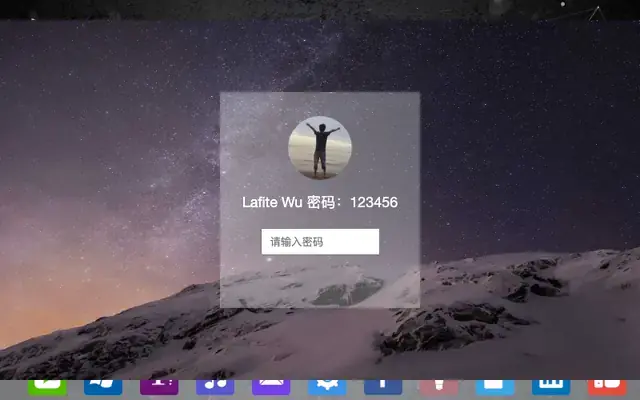Image resolution: width=640 pixels, height=400 pixels.
Task: Focus the 请输入密码 password field
Action: pos(320,242)
